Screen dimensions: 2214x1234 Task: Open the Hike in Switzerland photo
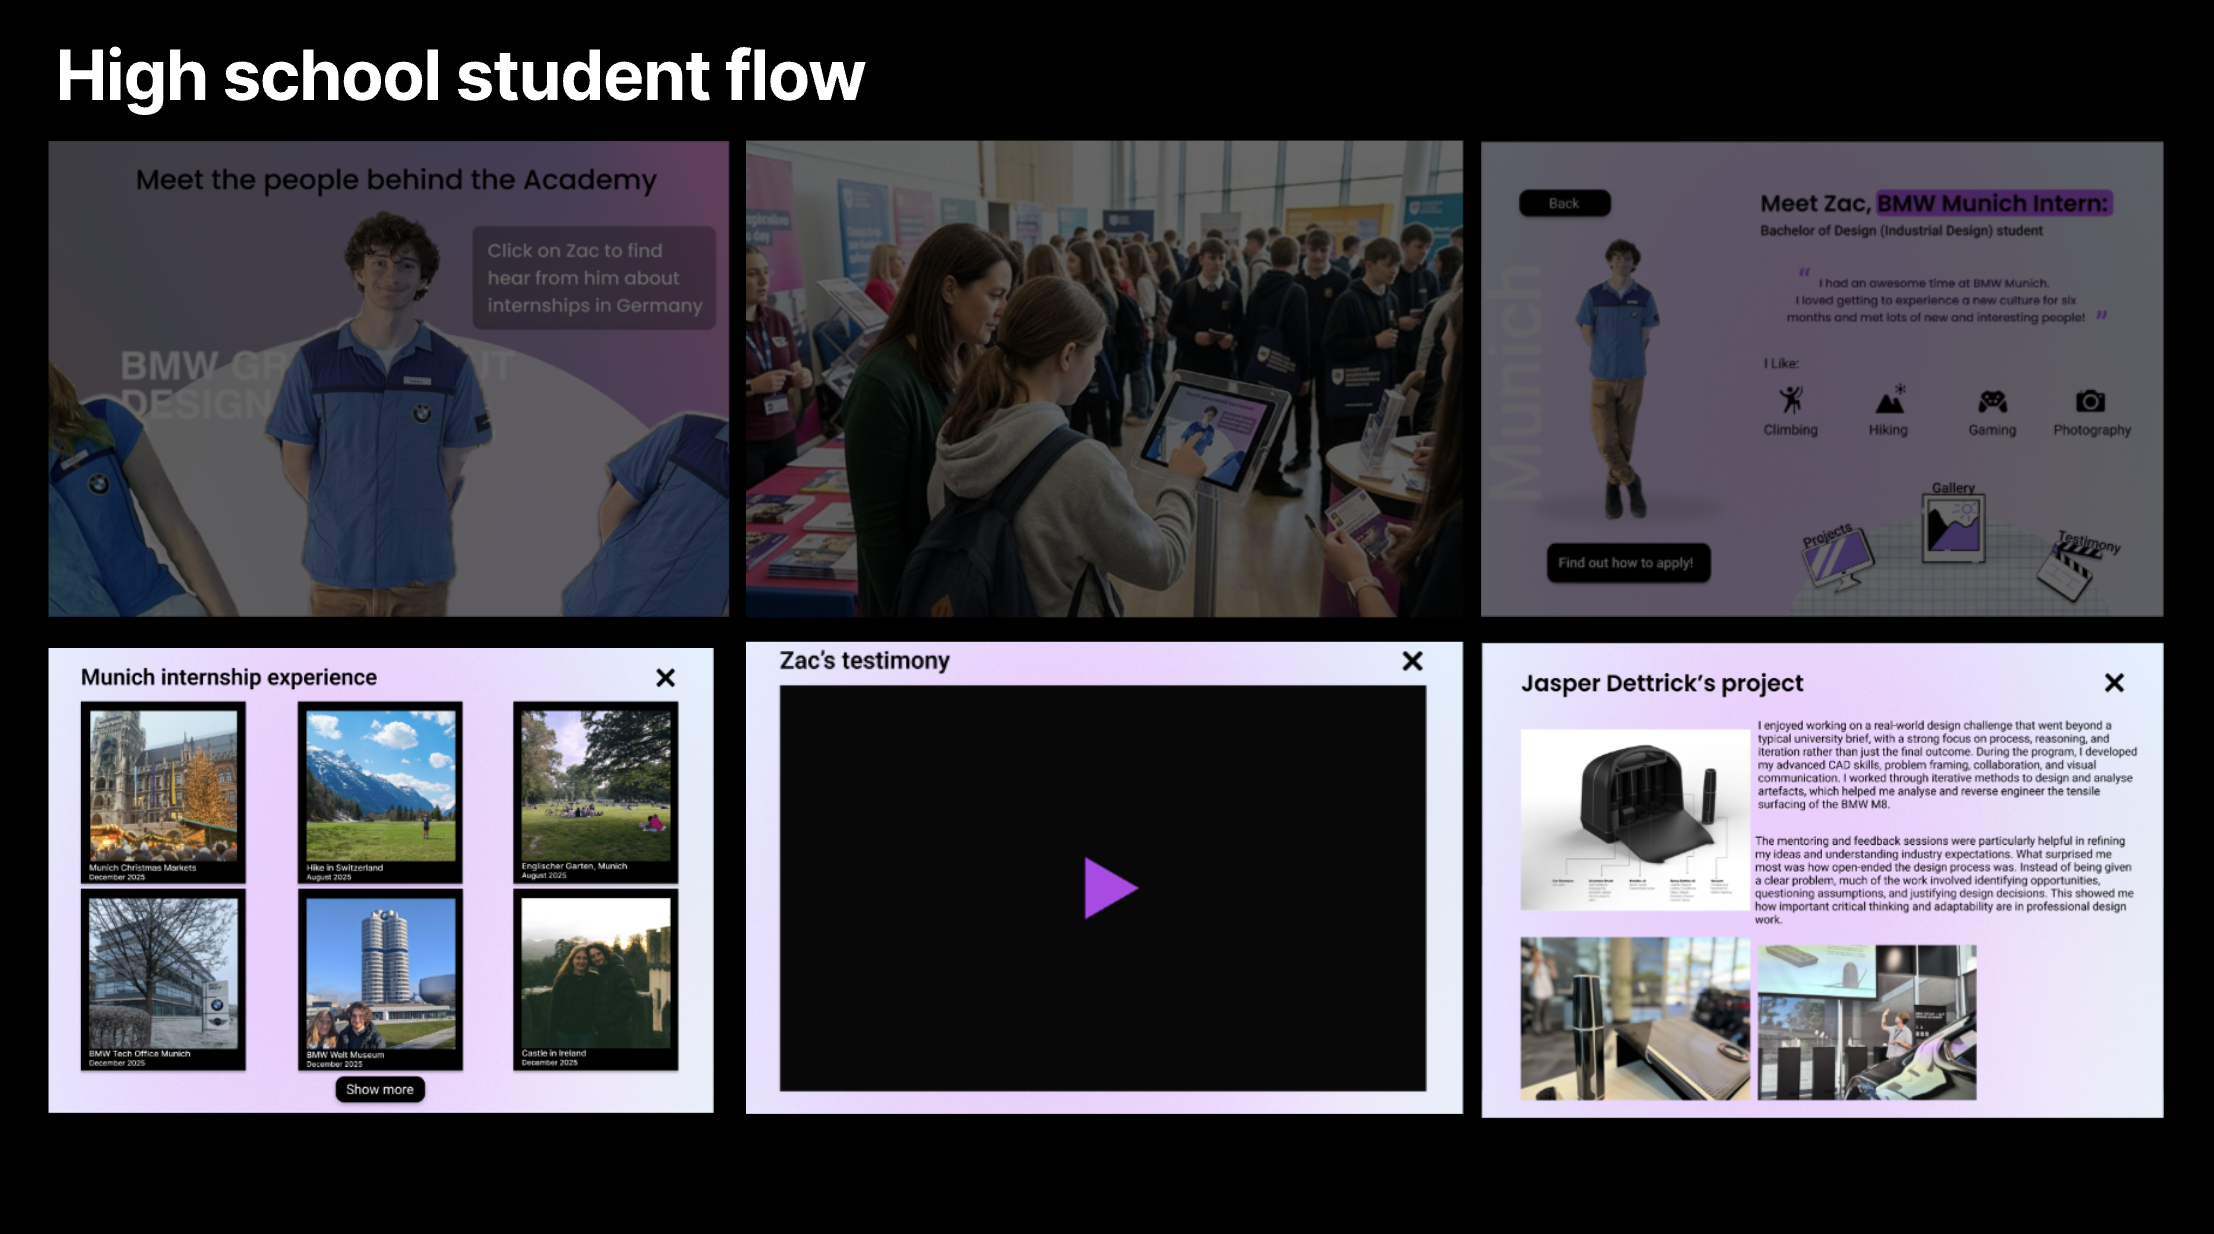[380, 792]
